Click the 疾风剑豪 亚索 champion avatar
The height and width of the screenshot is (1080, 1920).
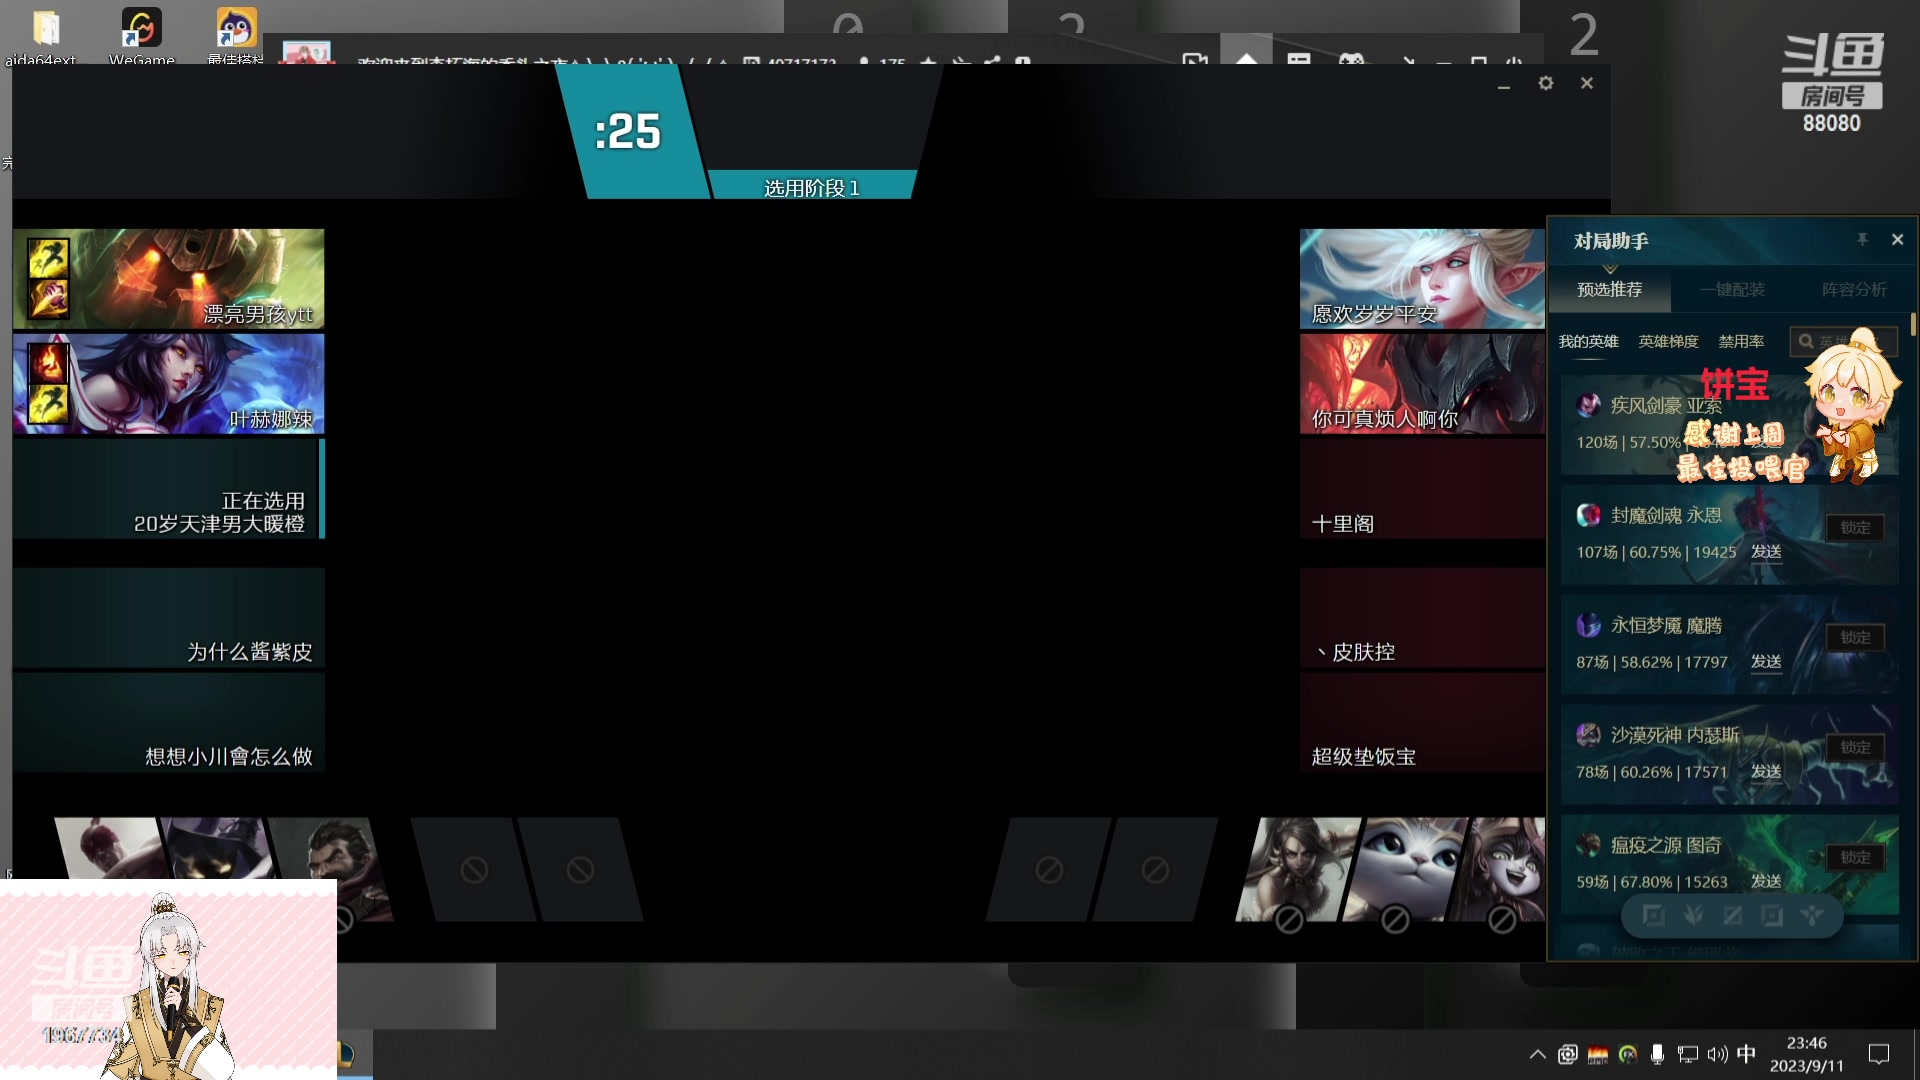tap(1588, 405)
